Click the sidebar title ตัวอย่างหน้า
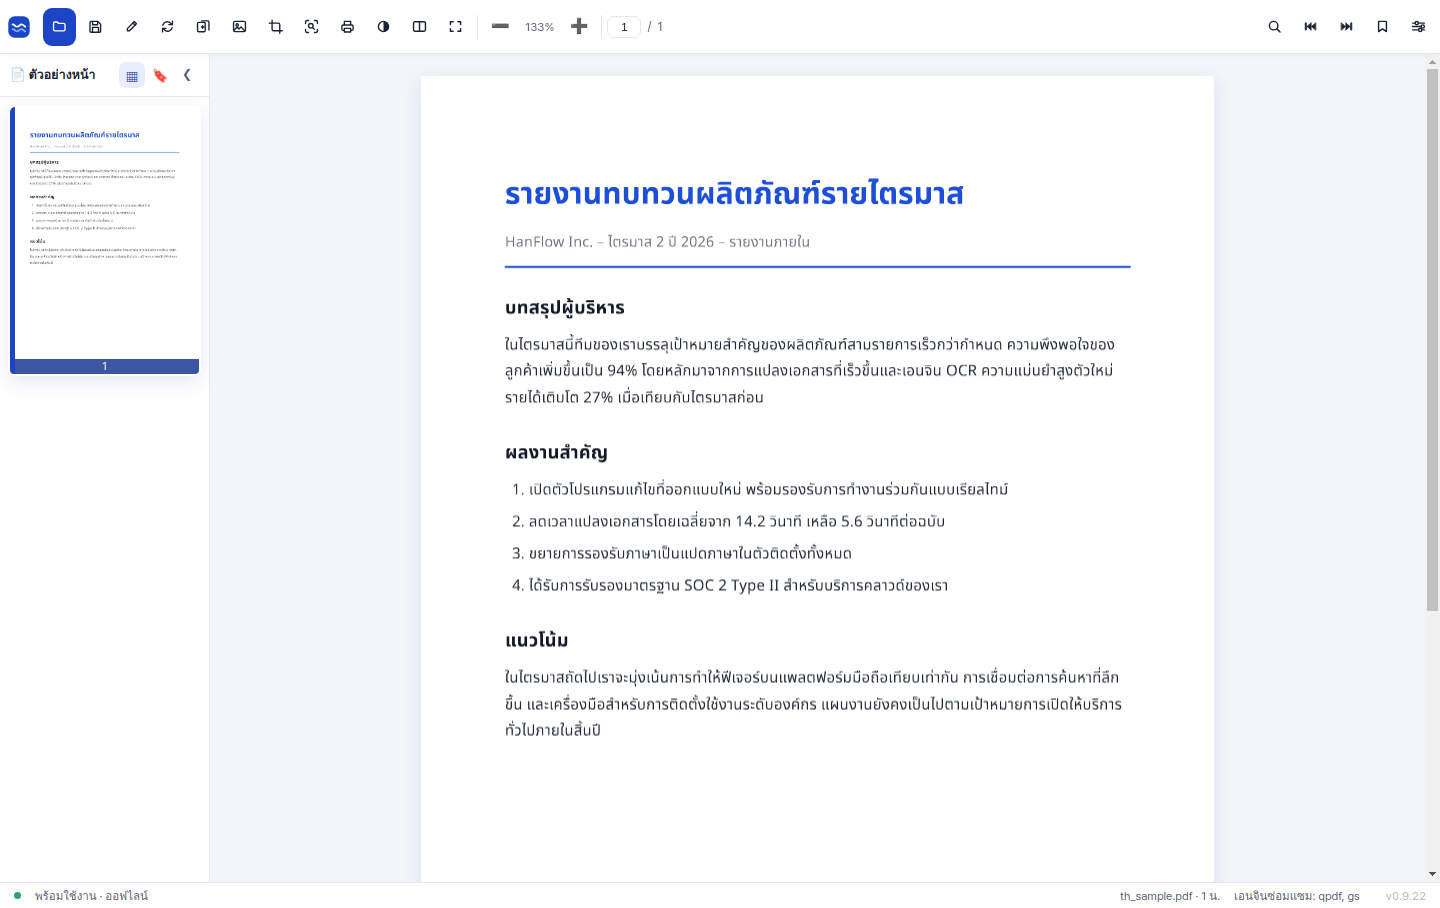 point(62,75)
